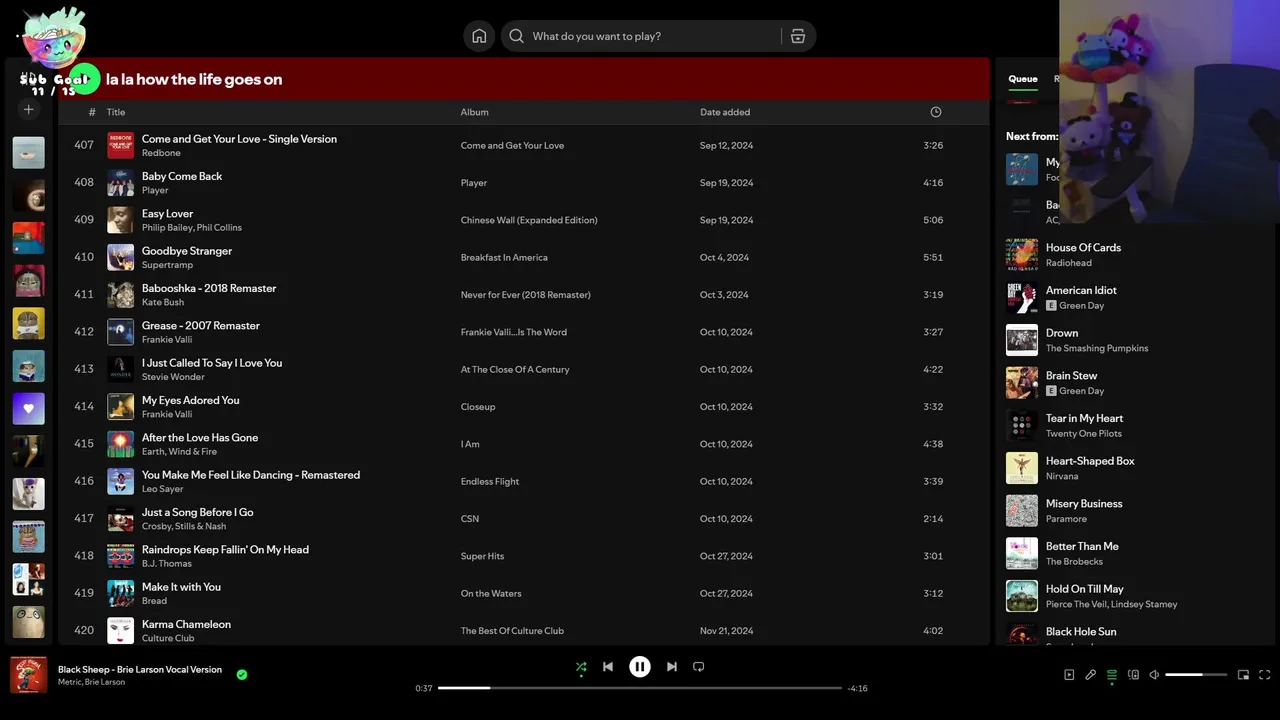Play 'House Of Cards' from the queue
The image size is (1280, 720).
coord(1083,248)
